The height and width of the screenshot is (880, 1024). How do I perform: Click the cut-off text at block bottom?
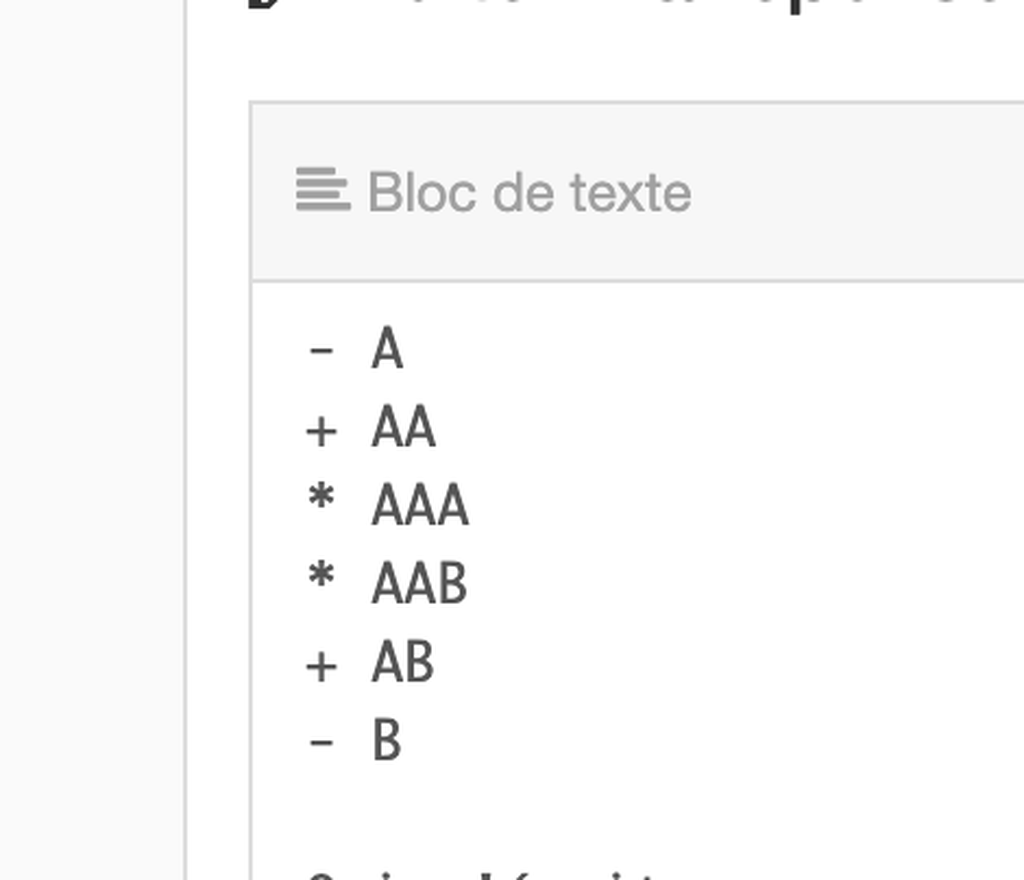pyautogui.click(x=483, y=873)
